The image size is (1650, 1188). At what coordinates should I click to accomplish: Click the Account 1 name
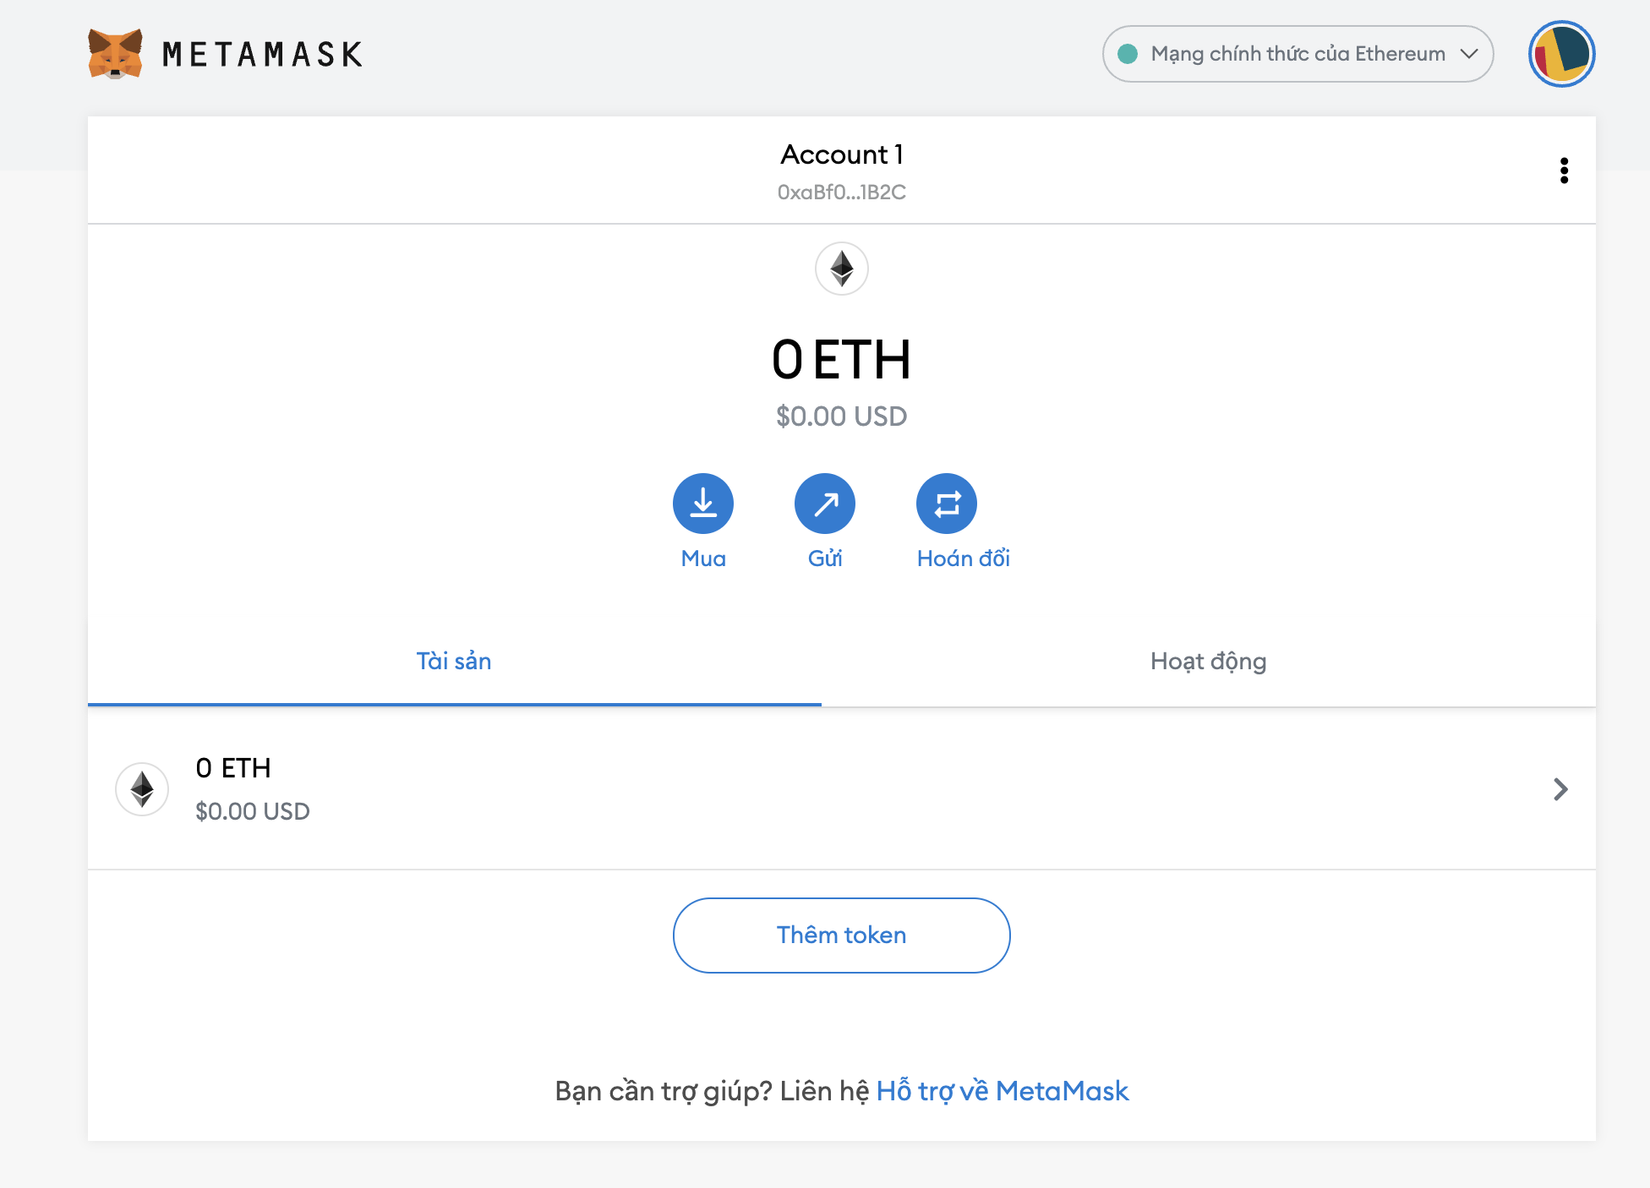coord(841,155)
